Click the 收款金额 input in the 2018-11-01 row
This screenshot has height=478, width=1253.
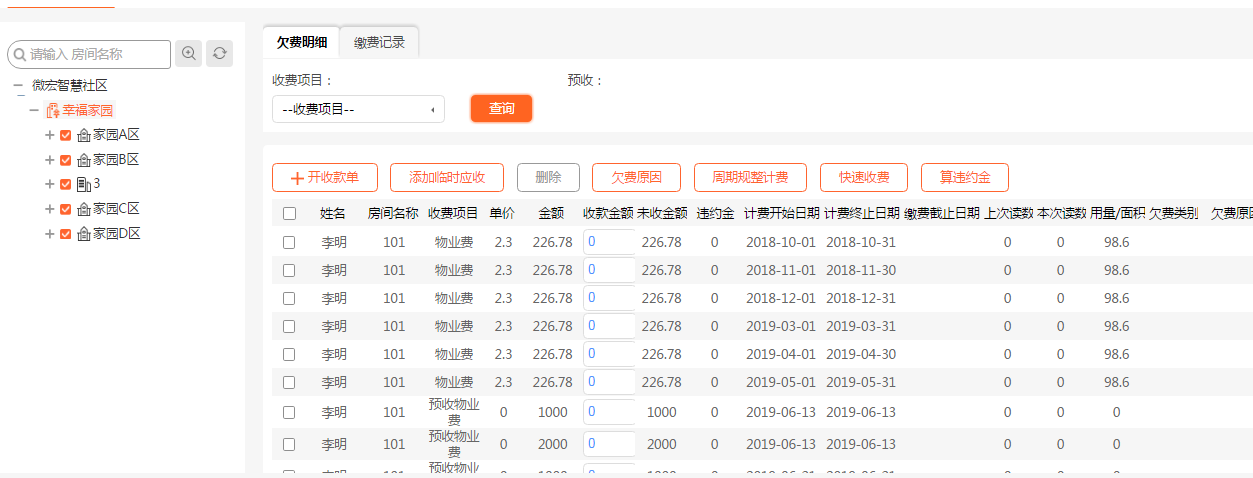pyautogui.click(x=609, y=270)
